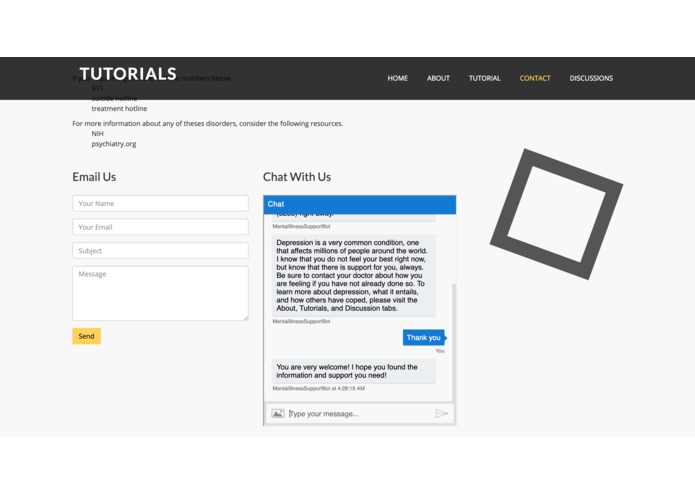The width and height of the screenshot is (695, 494).
Task: Go to the ABOUT page
Action: pos(438,78)
